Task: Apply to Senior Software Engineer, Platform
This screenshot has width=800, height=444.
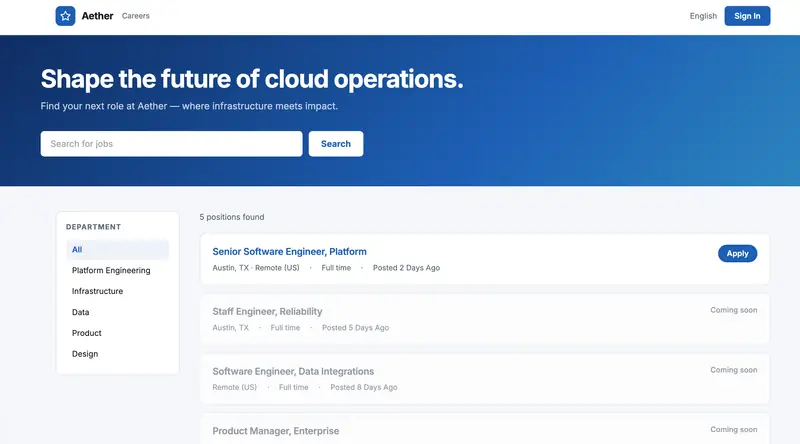Action: click(x=737, y=254)
